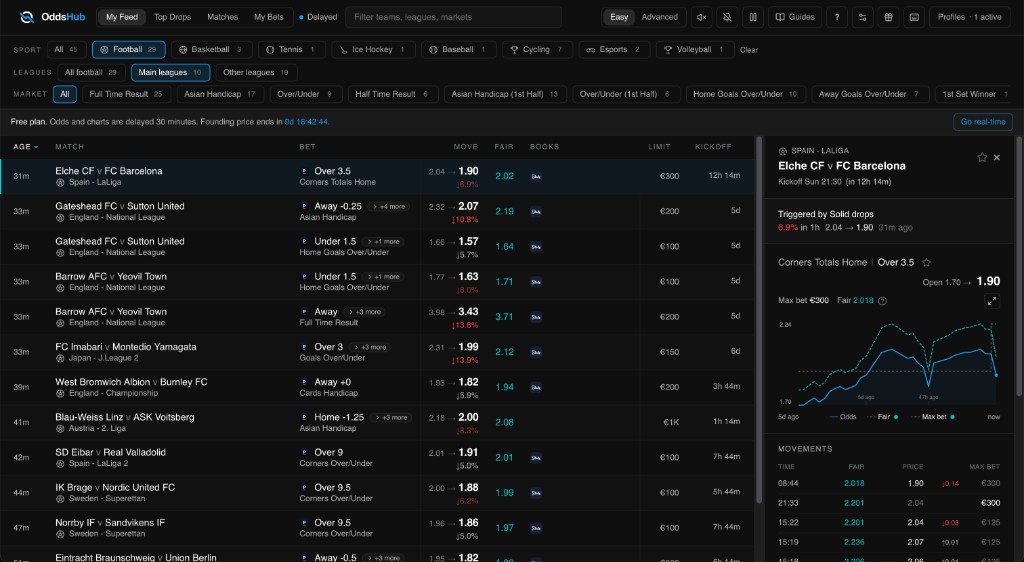This screenshot has width=1024, height=562.
Task: Open the Profiles 1 active dropdown
Action: click(x=969, y=17)
